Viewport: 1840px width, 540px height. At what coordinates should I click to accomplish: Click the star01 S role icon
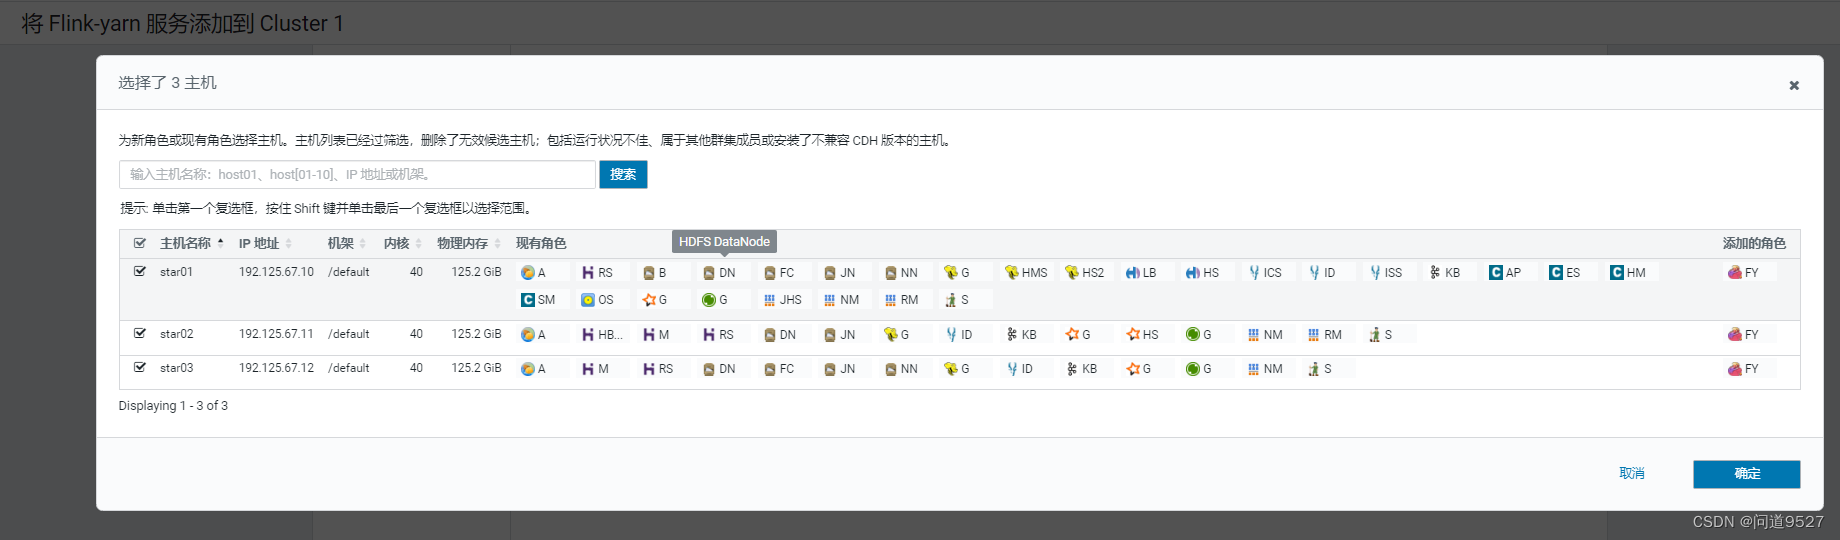pos(951,299)
